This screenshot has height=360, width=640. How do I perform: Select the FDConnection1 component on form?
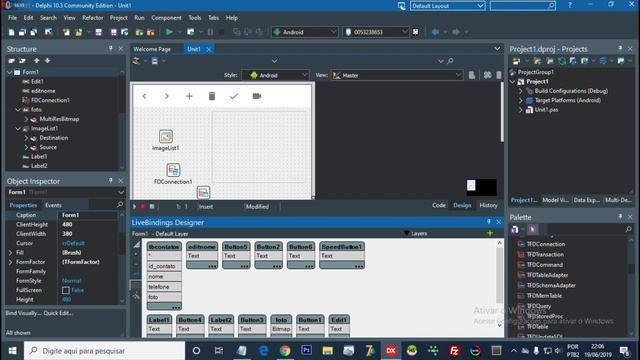173,170
